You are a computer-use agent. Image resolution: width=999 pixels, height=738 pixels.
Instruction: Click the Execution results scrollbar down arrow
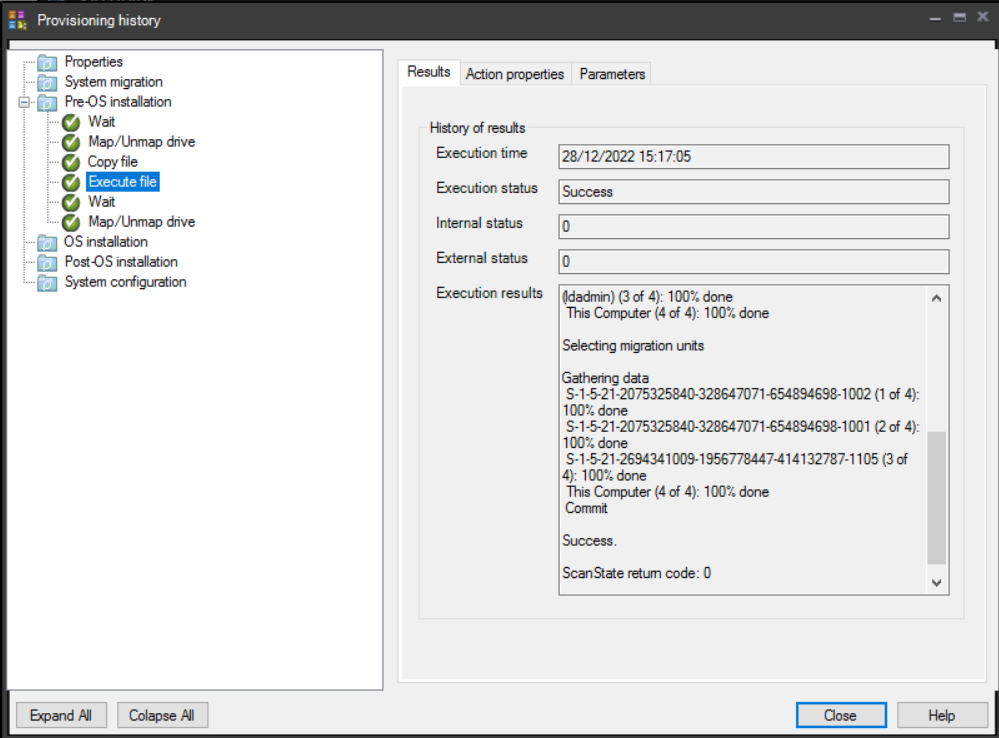[936, 583]
